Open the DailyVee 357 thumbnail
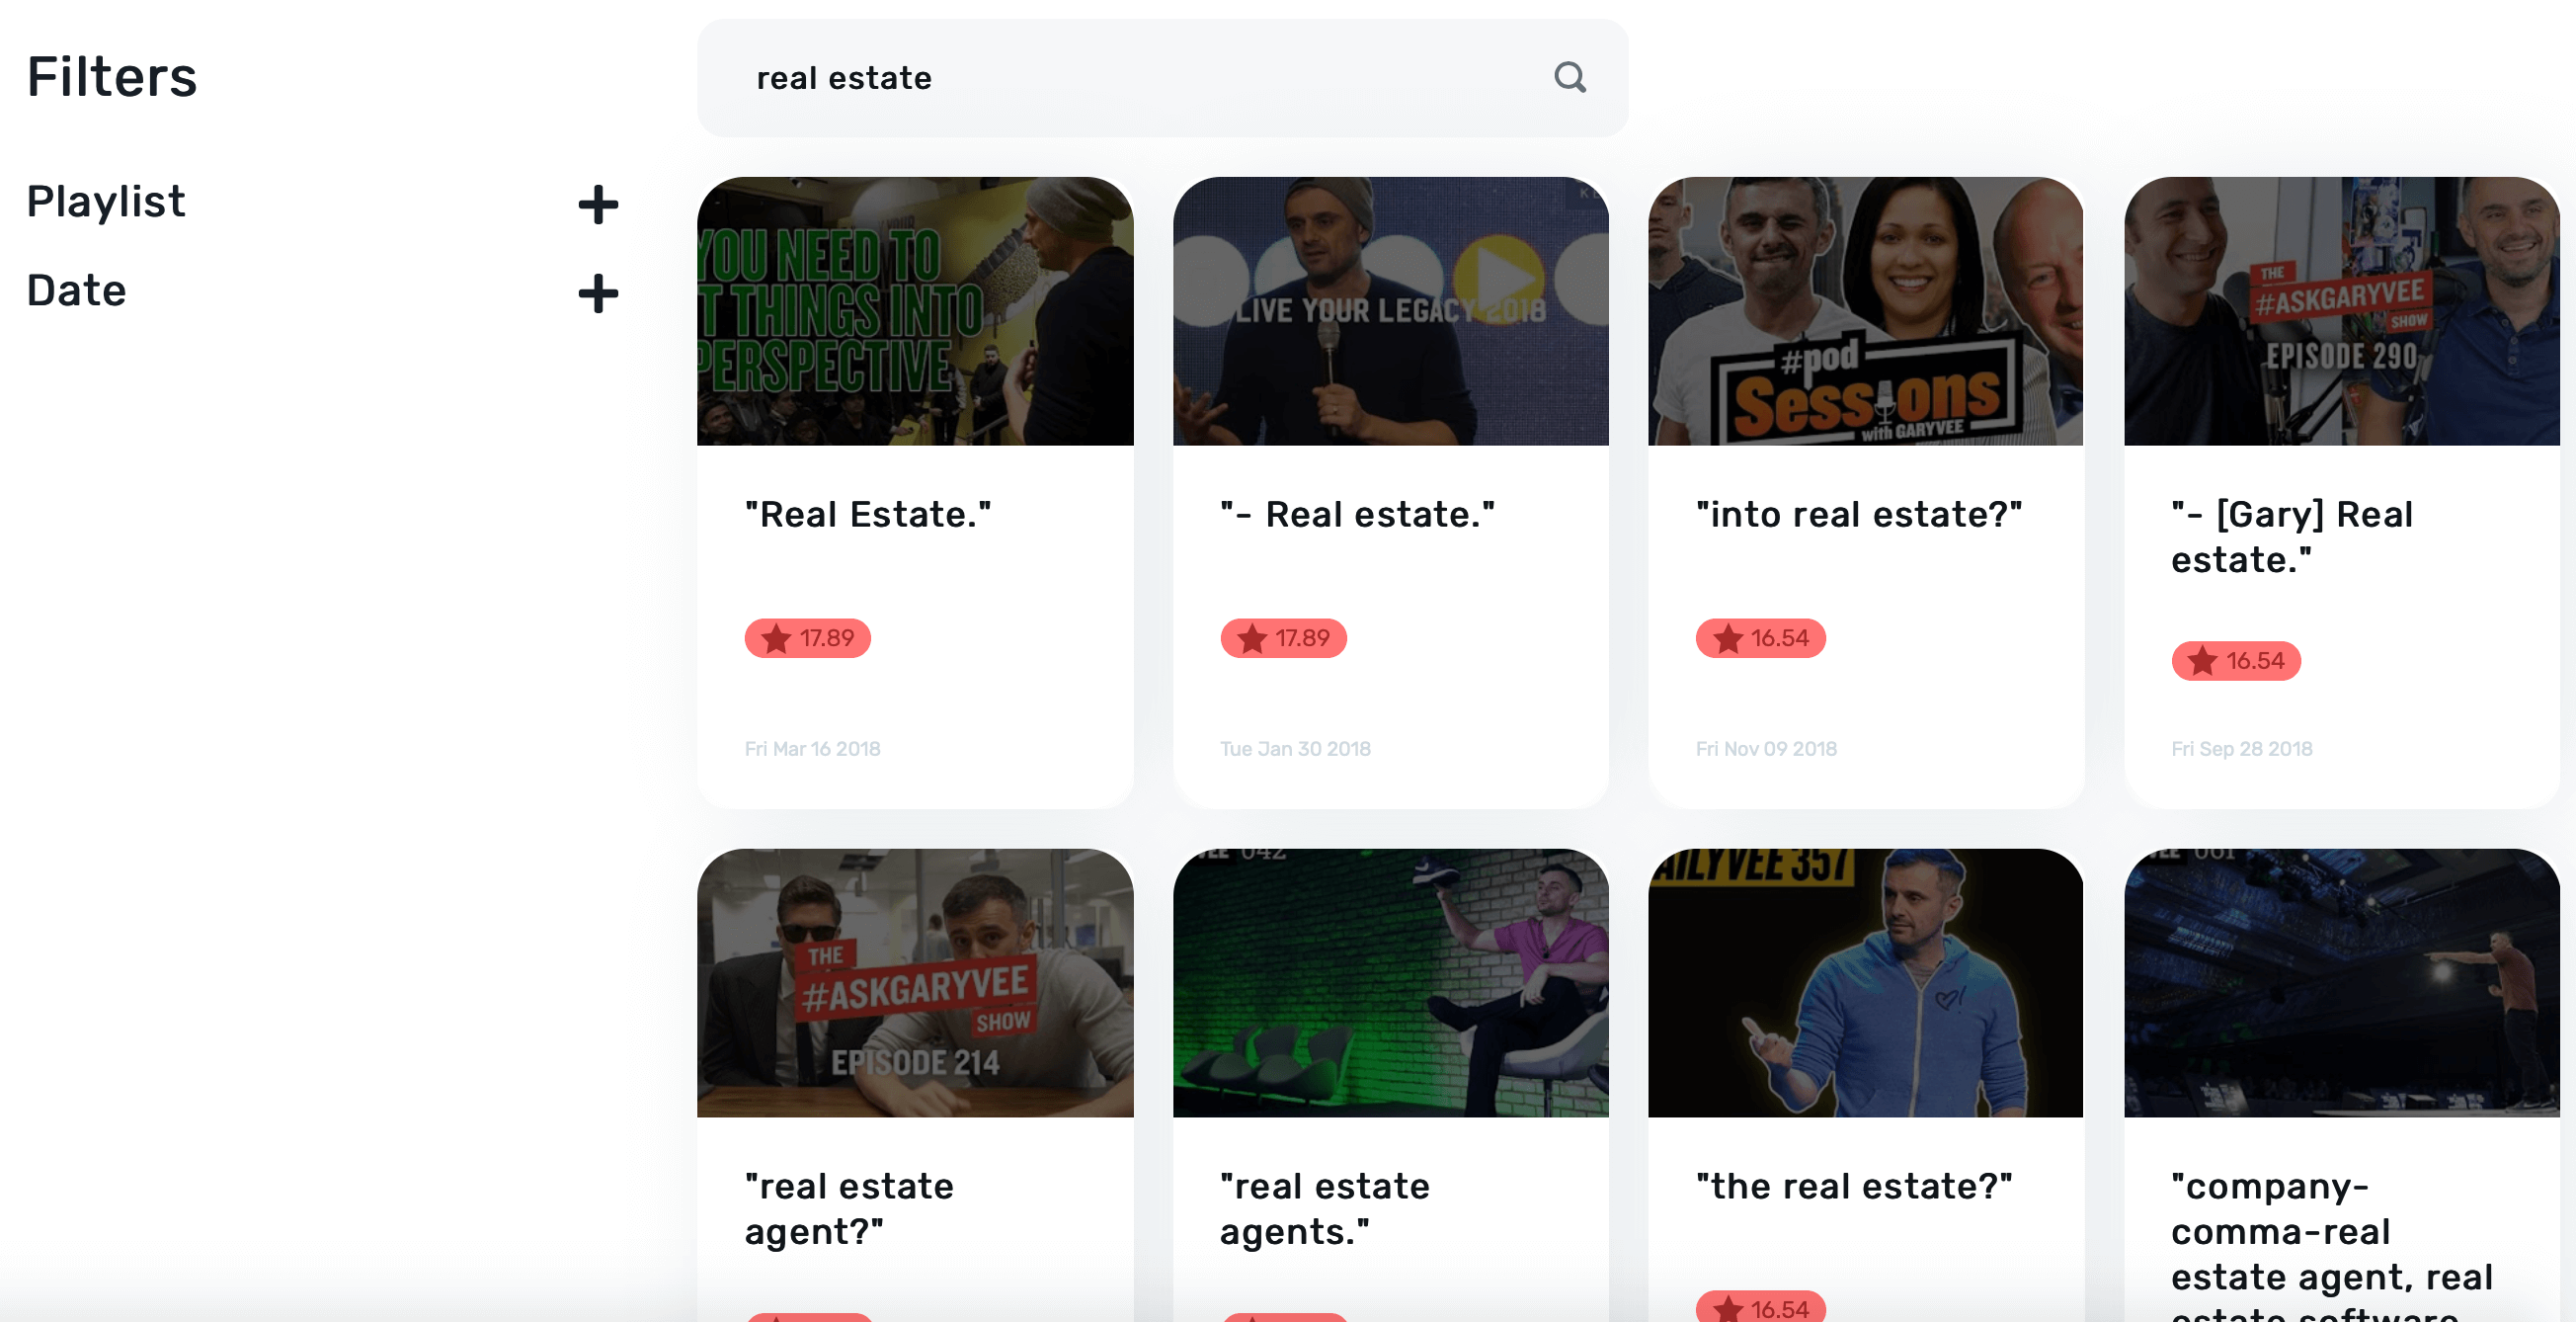 click(1865, 983)
